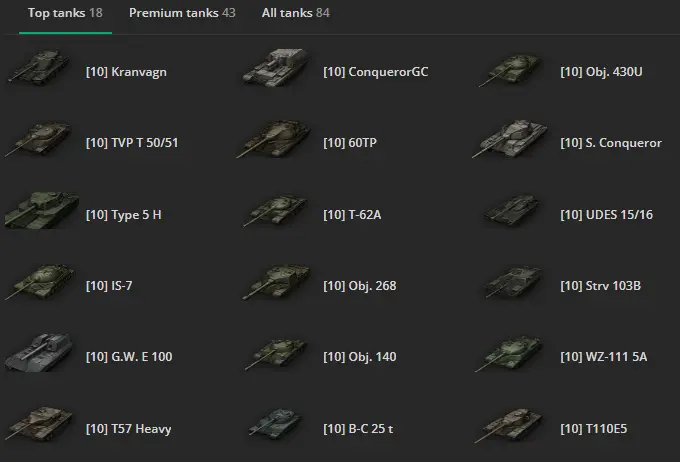The width and height of the screenshot is (680, 462).
Task: Pick the [10] T110E5 label
Action: (x=594, y=429)
